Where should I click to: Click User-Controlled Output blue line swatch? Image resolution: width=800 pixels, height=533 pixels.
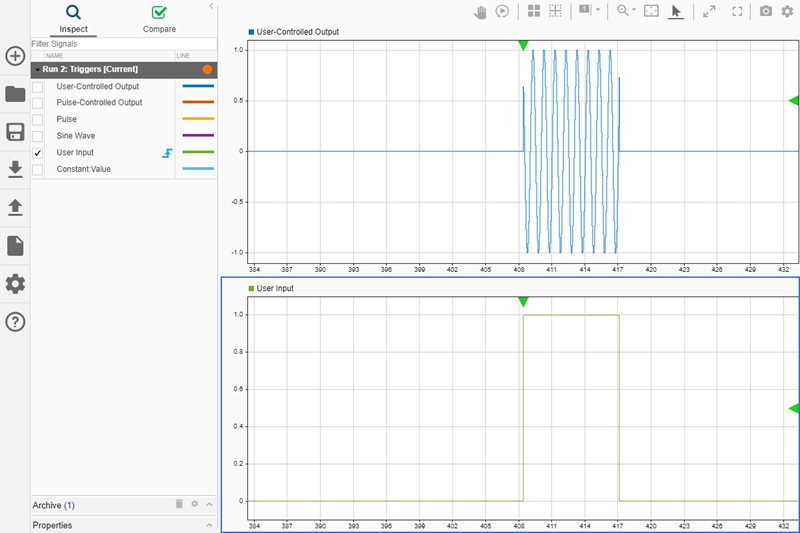(x=198, y=86)
